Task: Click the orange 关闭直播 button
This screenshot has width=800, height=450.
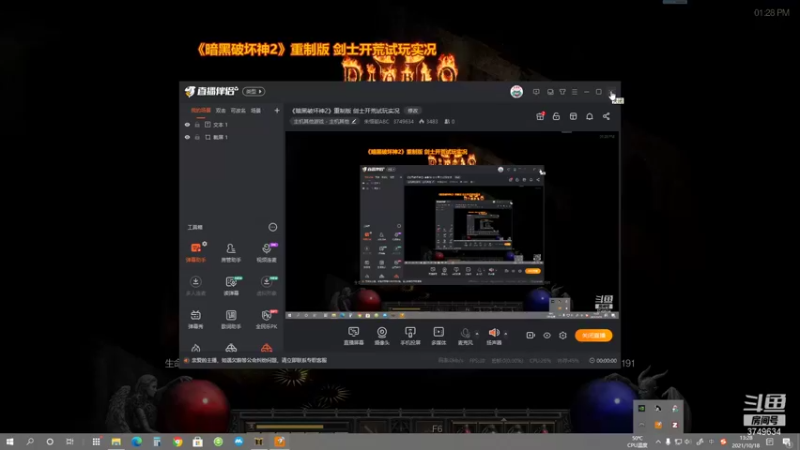Action: click(593, 335)
